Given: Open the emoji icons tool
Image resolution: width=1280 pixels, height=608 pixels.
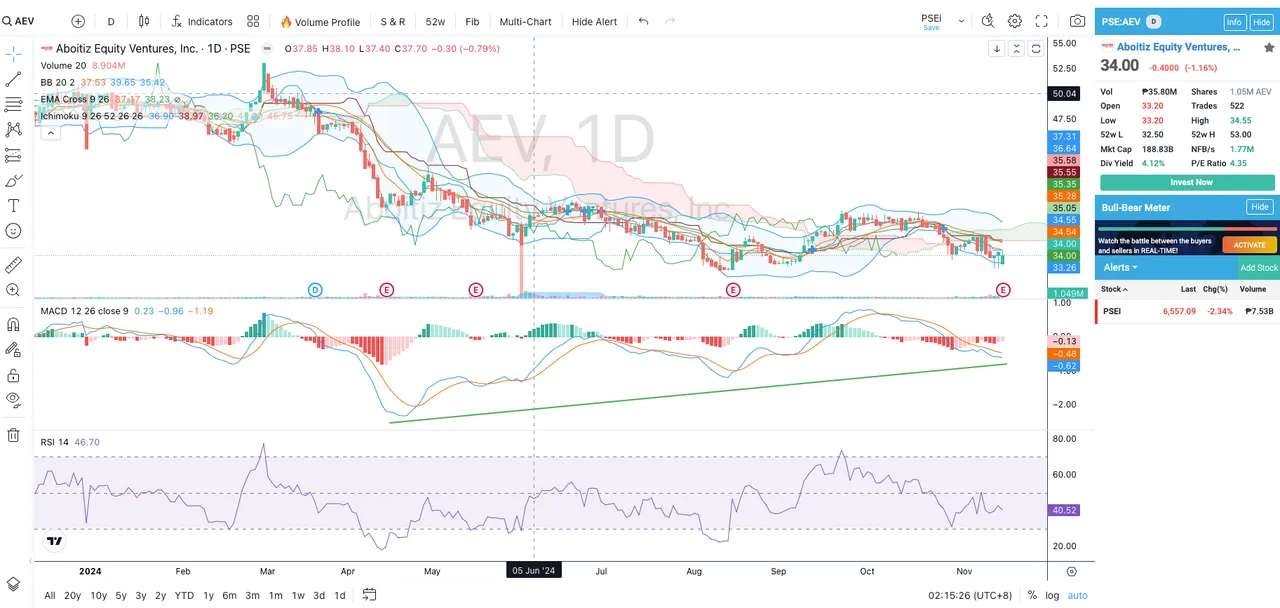Looking at the screenshot, I should point(14,230).
